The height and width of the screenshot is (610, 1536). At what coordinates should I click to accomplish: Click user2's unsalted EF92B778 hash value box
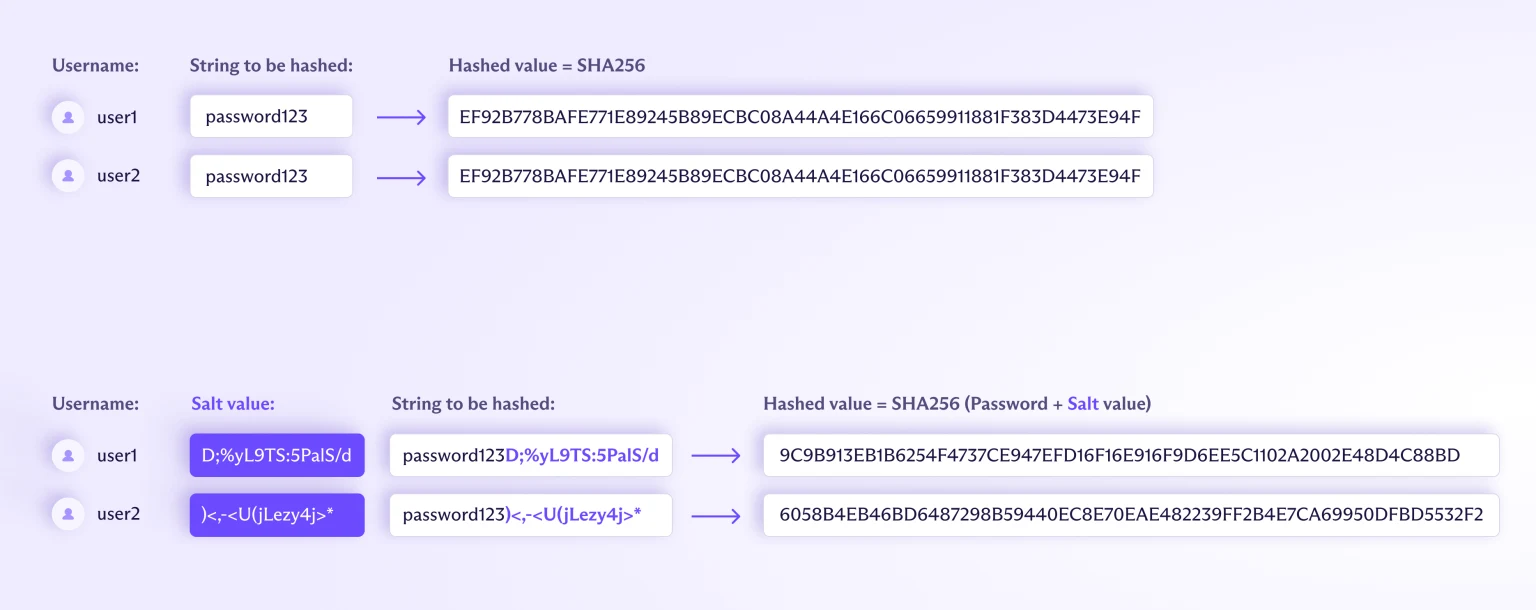click(x=800, y=176)
